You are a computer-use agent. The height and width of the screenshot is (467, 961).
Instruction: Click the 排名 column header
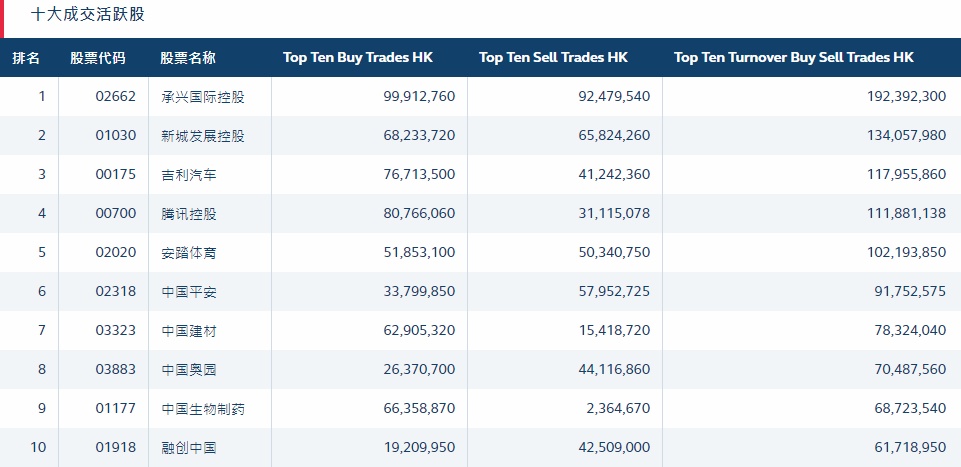26,58
